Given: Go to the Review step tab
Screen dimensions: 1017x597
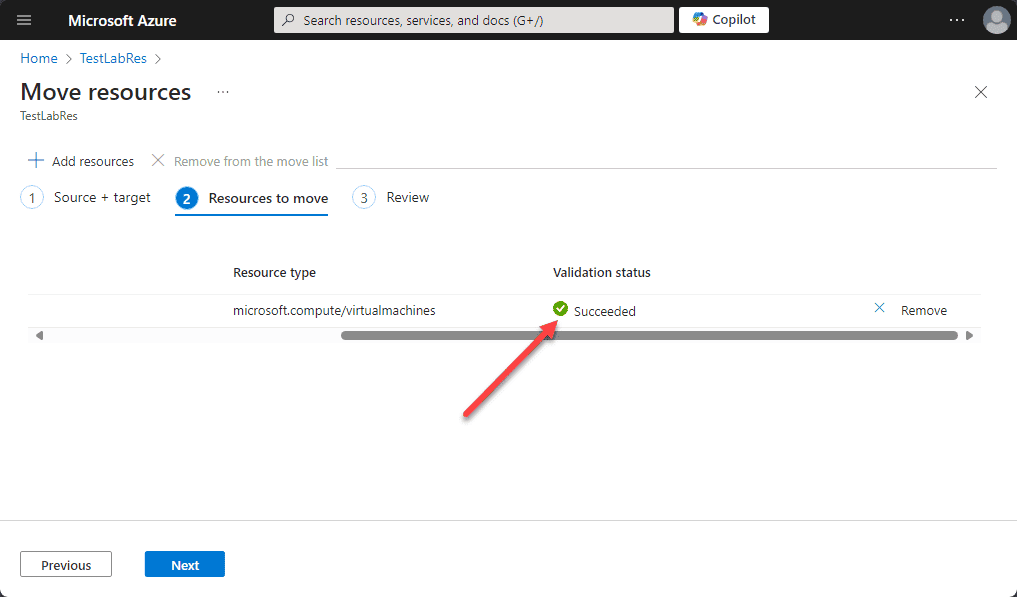Looking at the screenshot, I should pyautogui.click(x=390, y=197).
